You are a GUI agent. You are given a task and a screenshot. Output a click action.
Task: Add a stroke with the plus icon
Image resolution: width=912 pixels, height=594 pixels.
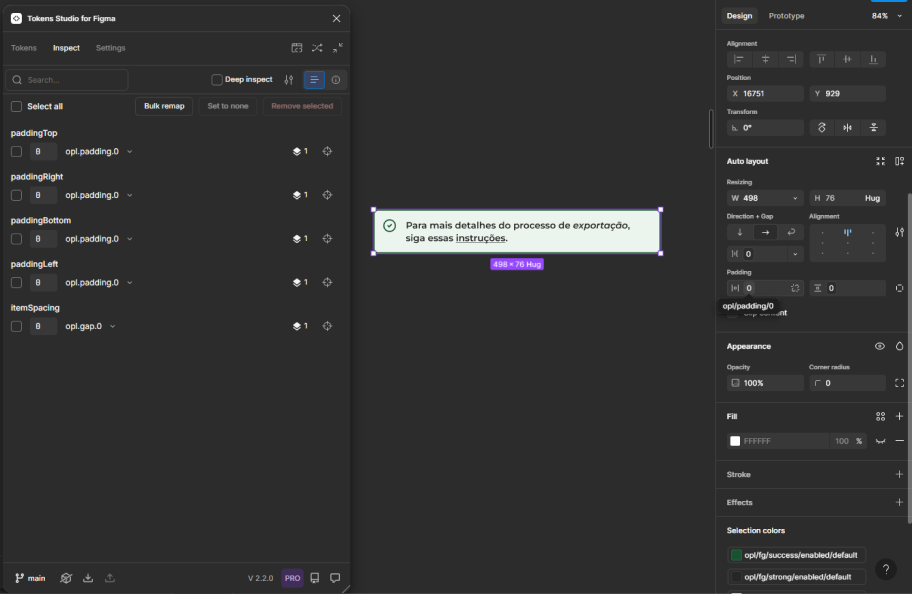(899, 475)
